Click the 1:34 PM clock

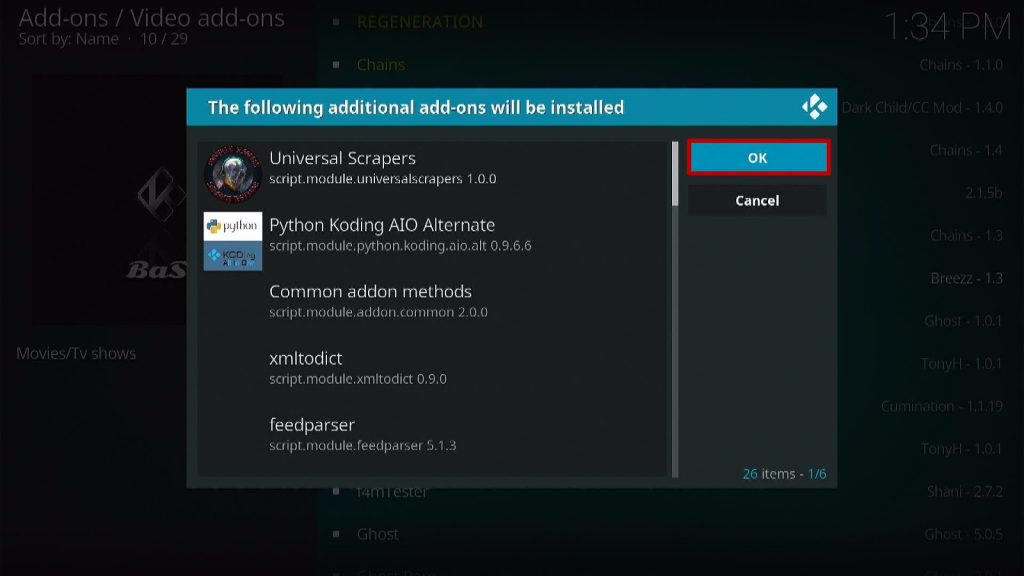click(x=947, y=27)
